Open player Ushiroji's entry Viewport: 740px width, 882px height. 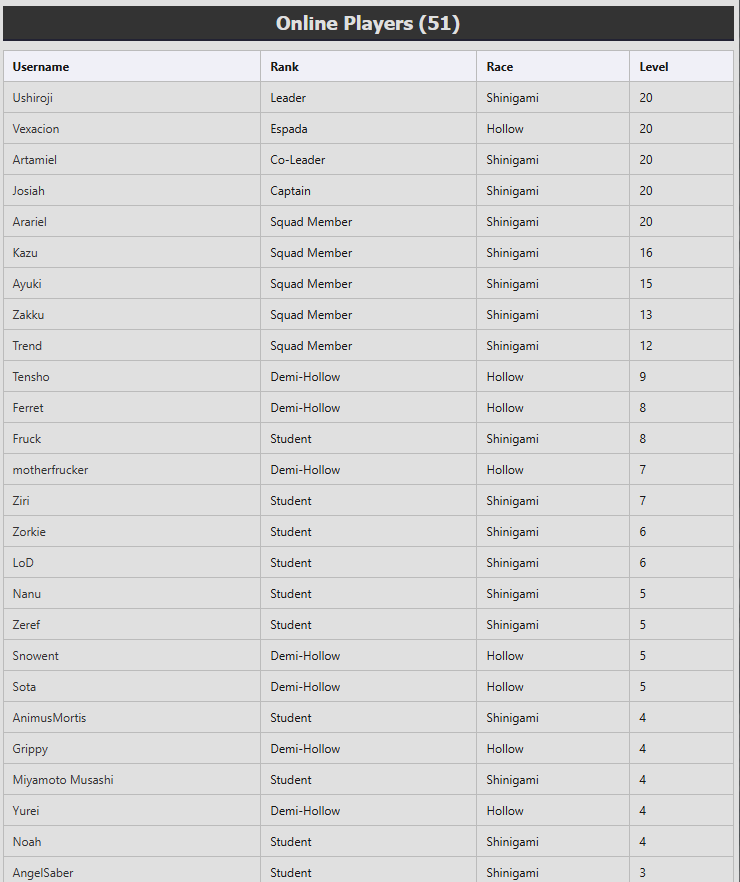[x=33, y=98]
